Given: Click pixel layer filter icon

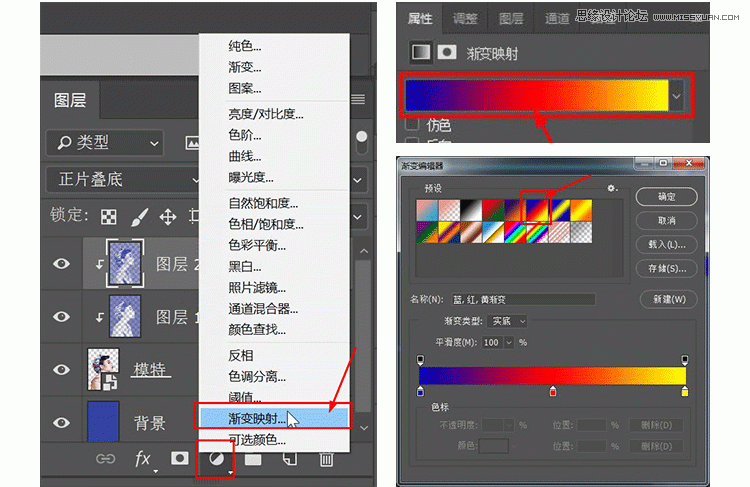Looking at the screenshot, I should (192, 142).
